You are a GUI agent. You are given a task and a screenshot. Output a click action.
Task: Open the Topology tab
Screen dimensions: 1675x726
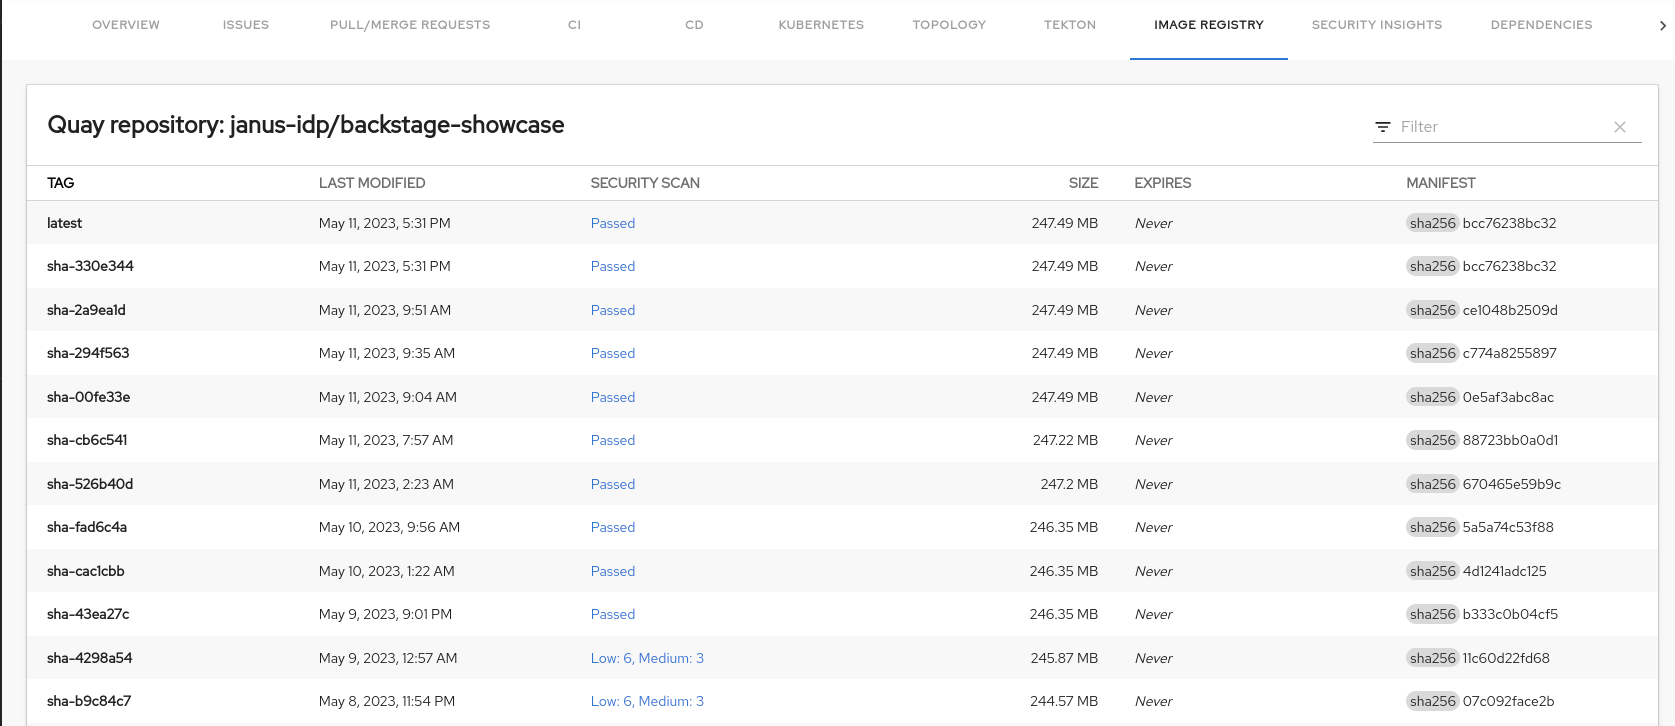pos(948,25)
